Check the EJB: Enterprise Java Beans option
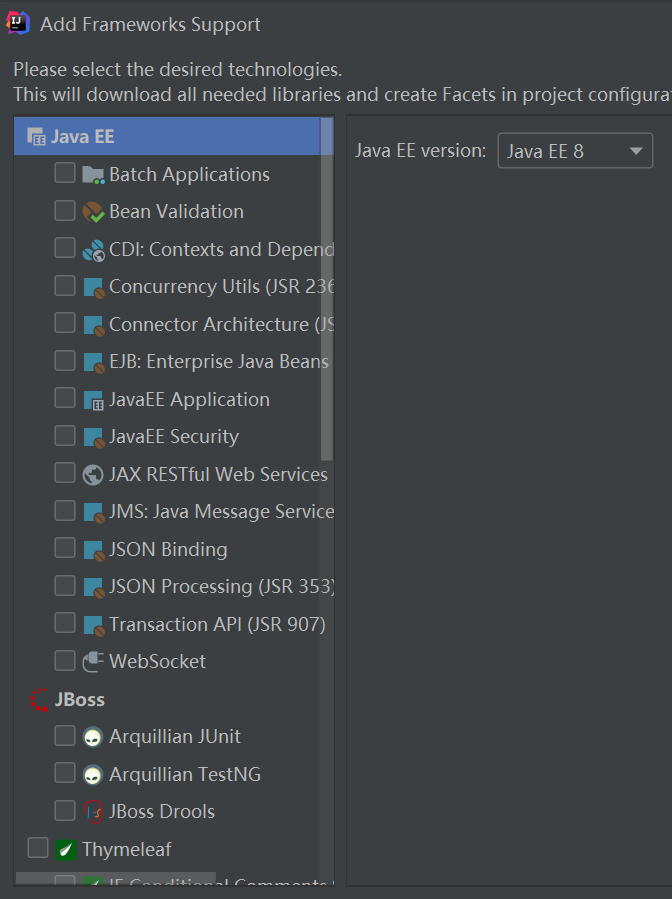This screenshot has width=672, height=899. coord(65,361)
